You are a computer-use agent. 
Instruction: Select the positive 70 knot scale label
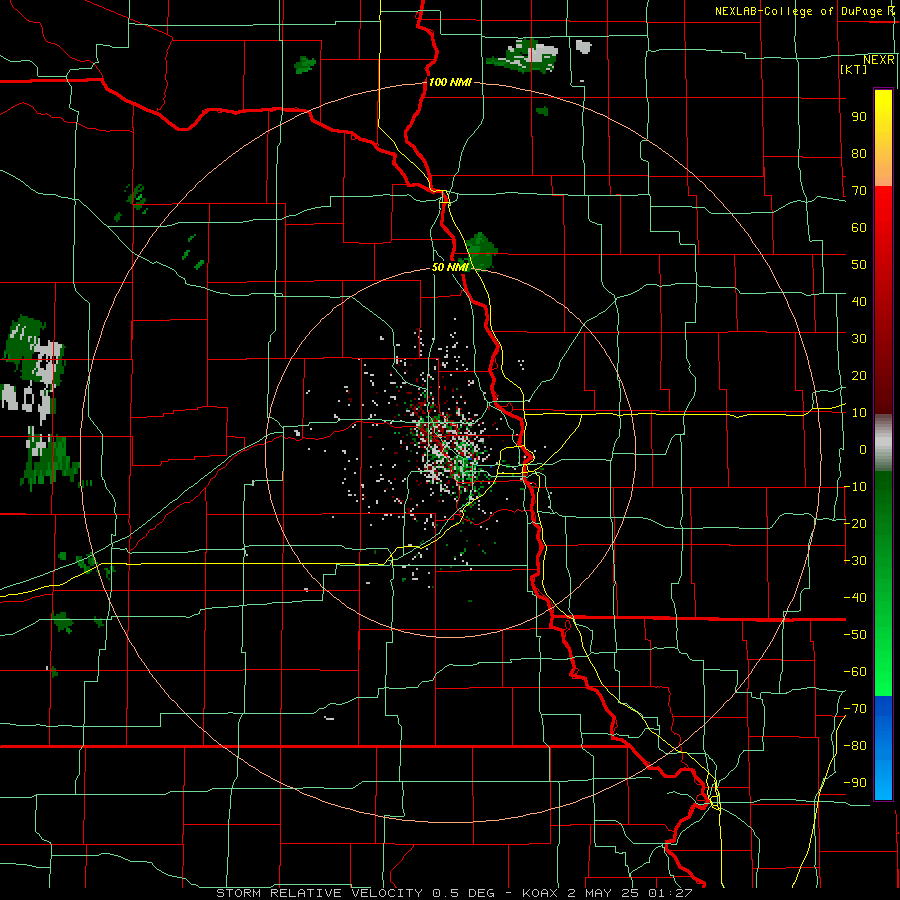[859, 191]
